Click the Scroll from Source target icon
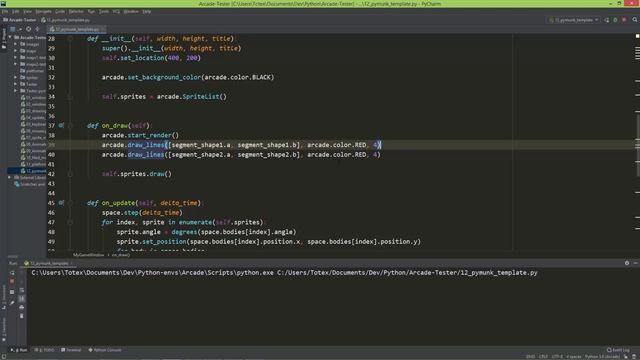The width and height of the screenshot is (640, 360). 29,29
